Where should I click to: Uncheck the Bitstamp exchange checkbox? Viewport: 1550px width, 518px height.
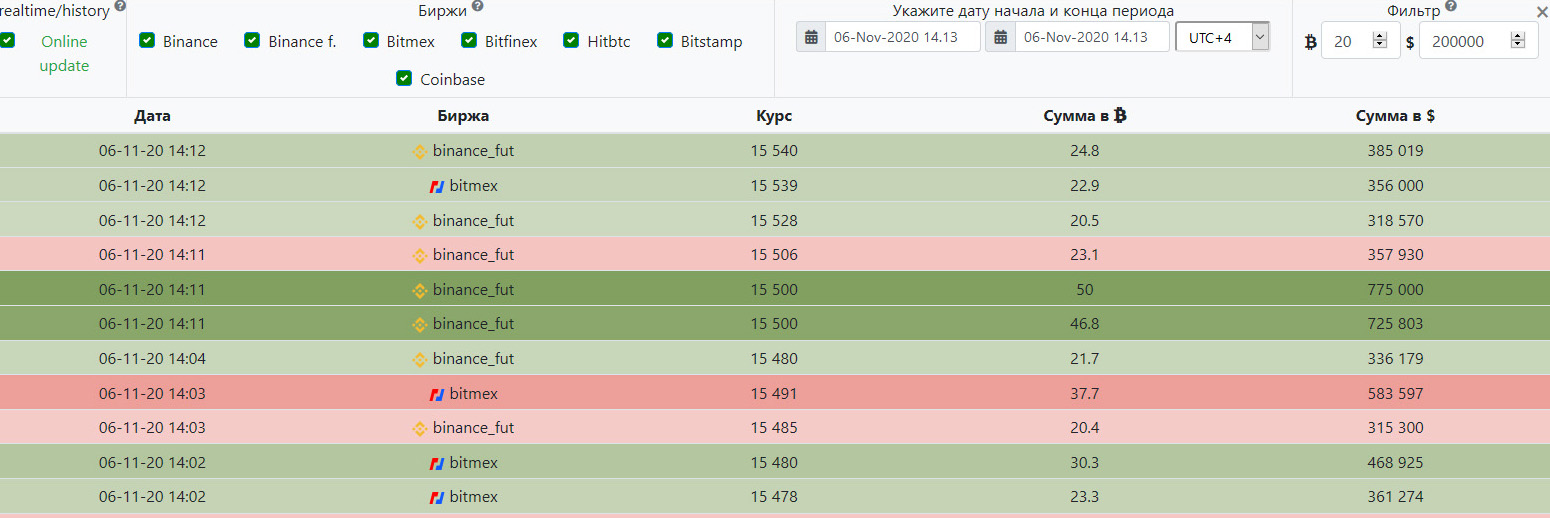pos(665,41)
